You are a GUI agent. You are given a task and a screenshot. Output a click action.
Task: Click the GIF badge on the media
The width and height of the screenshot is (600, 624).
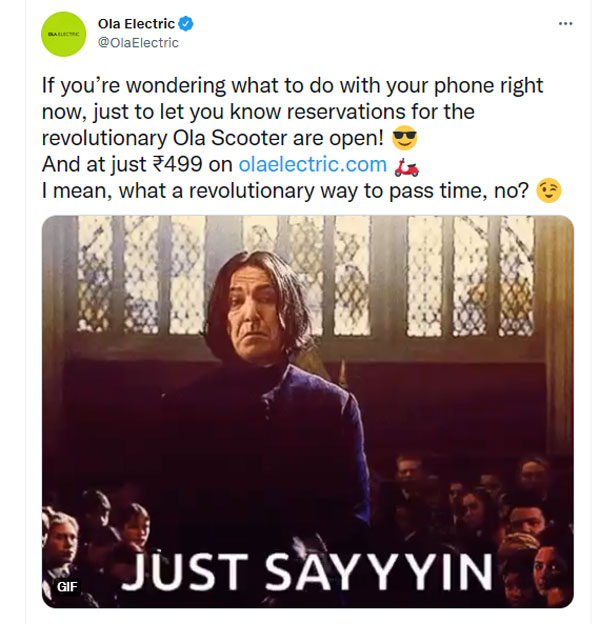67,587
